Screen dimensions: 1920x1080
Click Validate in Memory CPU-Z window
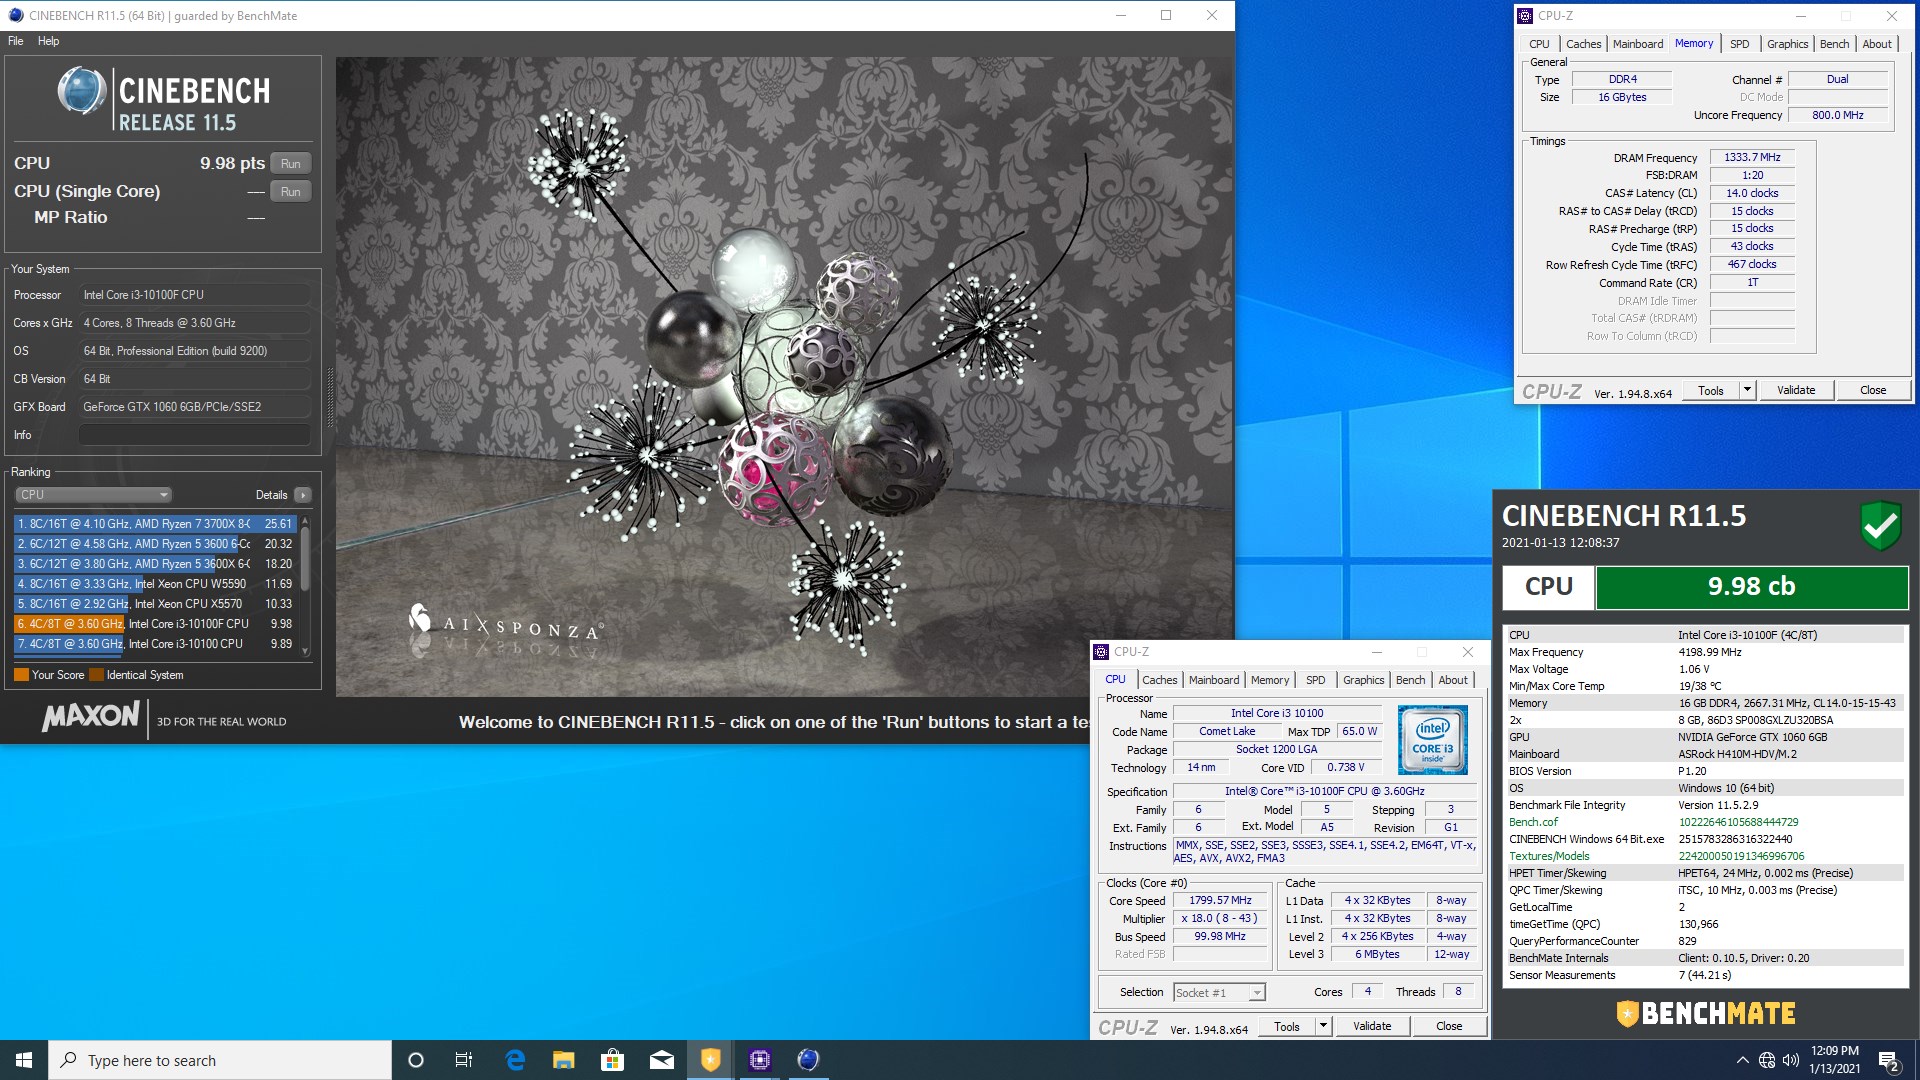(1795, 391)
